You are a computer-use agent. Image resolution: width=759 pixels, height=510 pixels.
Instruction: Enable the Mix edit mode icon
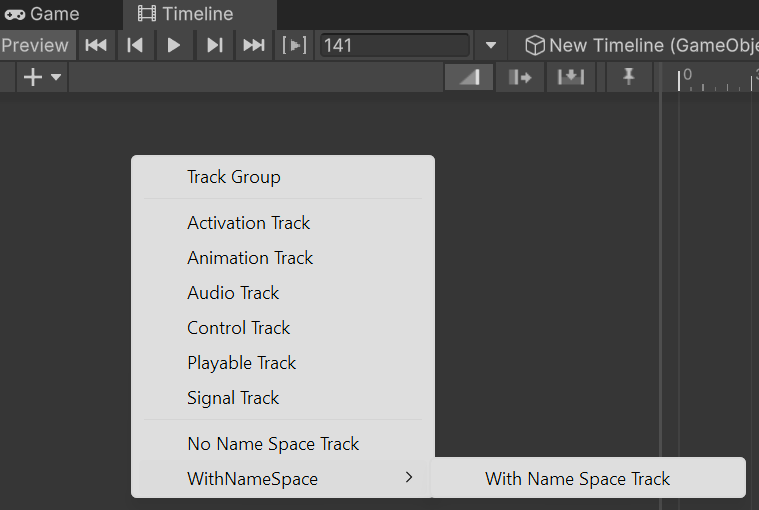click(469, 77)
